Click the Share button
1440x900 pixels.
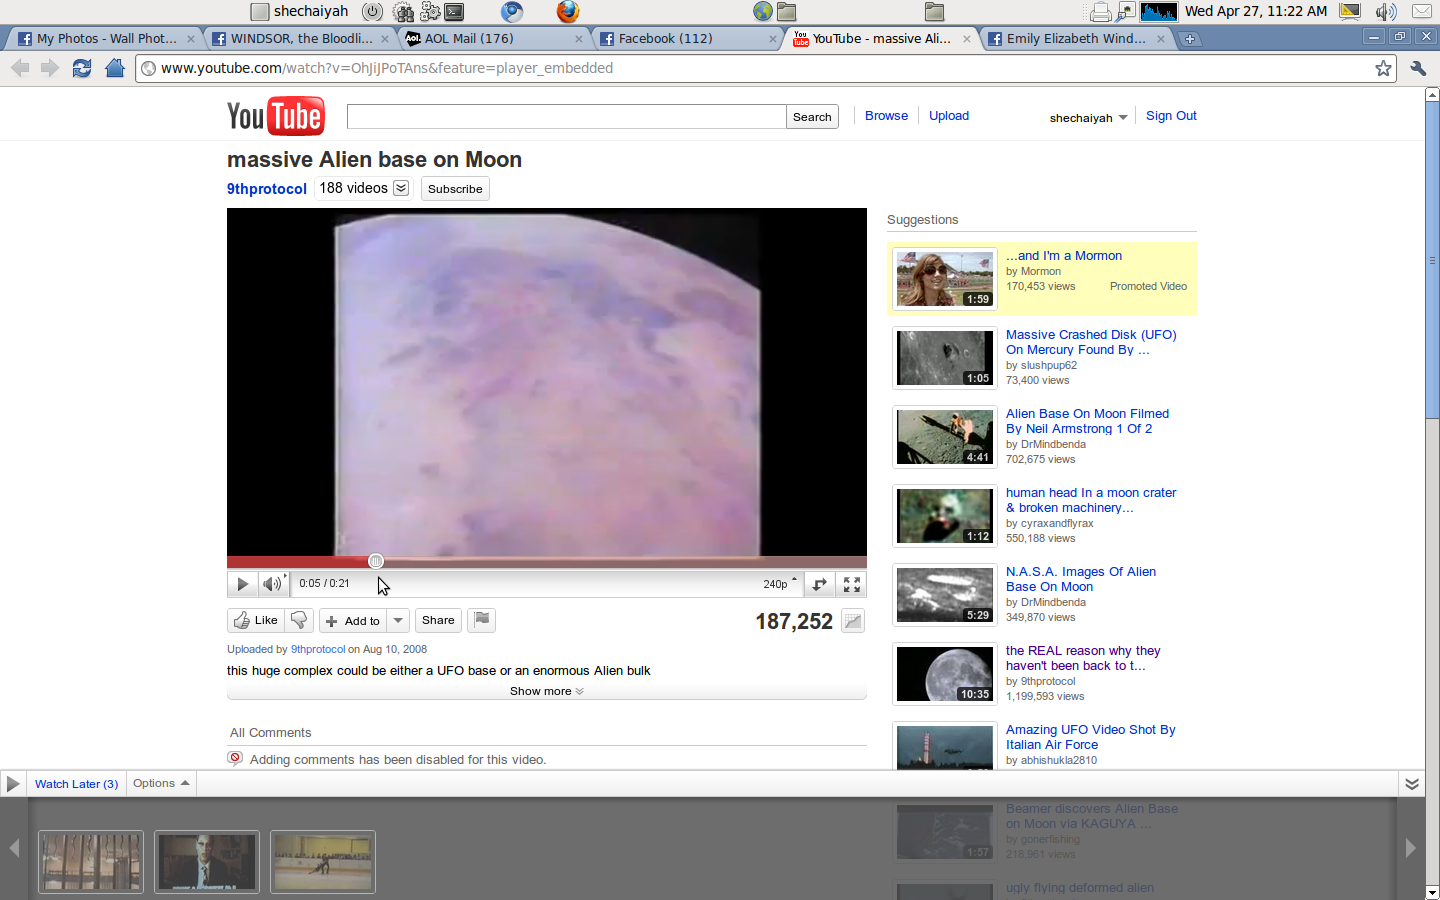click(x=438, y=621)
